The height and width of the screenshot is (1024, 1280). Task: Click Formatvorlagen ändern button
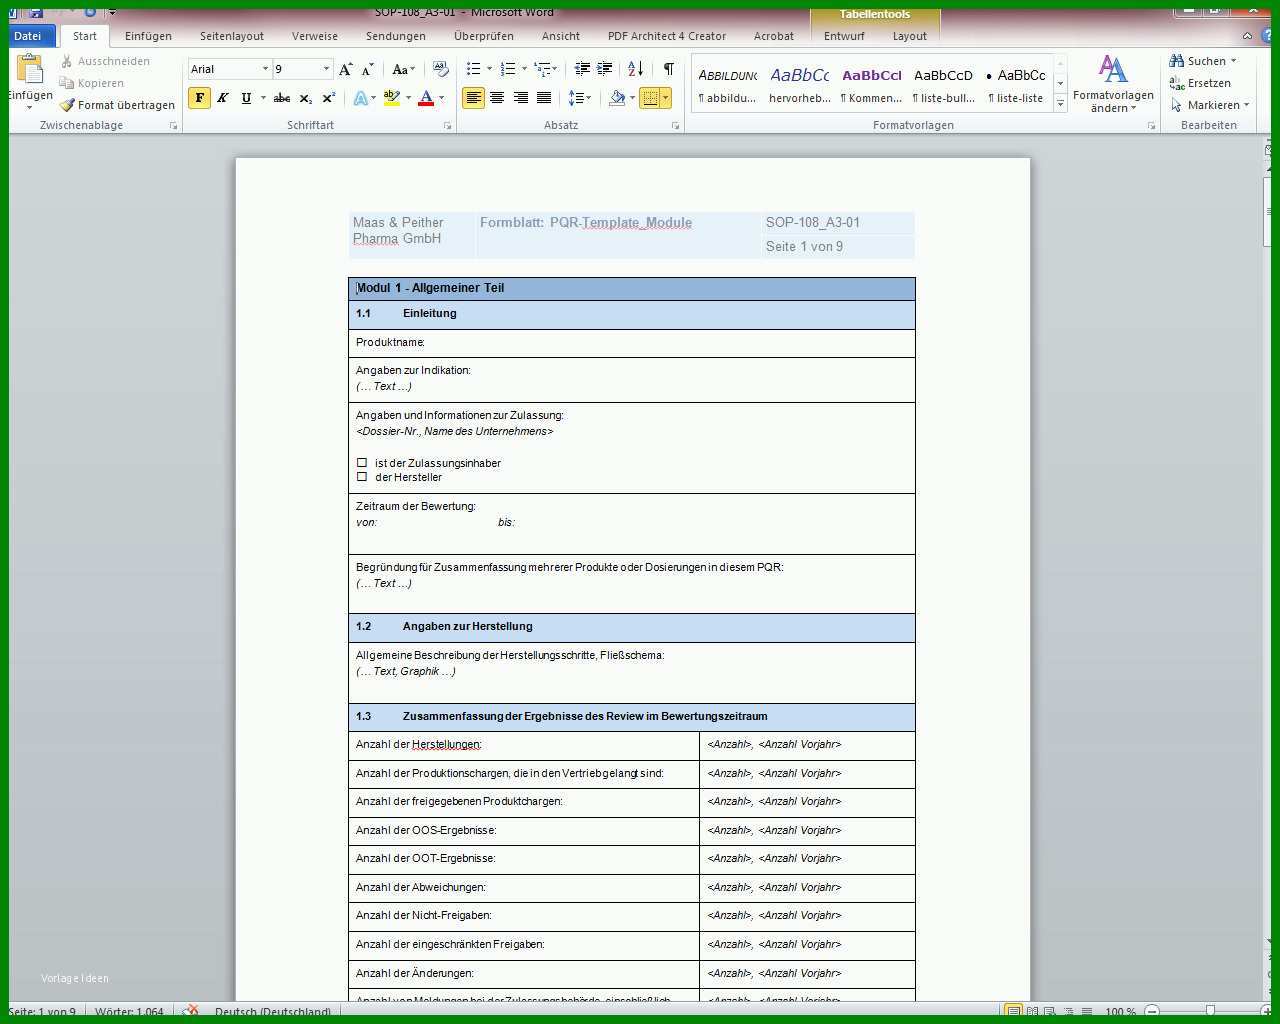click(x=1113, y=83)
